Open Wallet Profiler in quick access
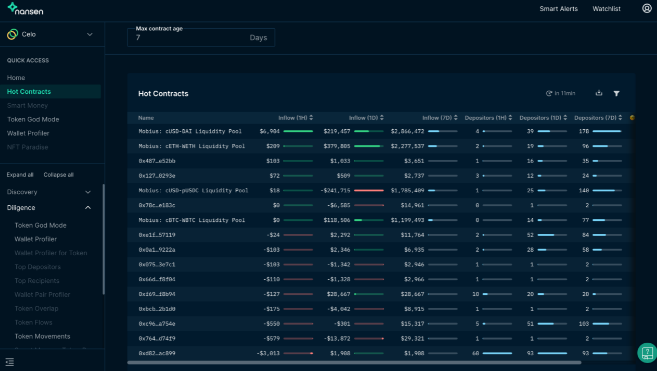 click(28, 133)
